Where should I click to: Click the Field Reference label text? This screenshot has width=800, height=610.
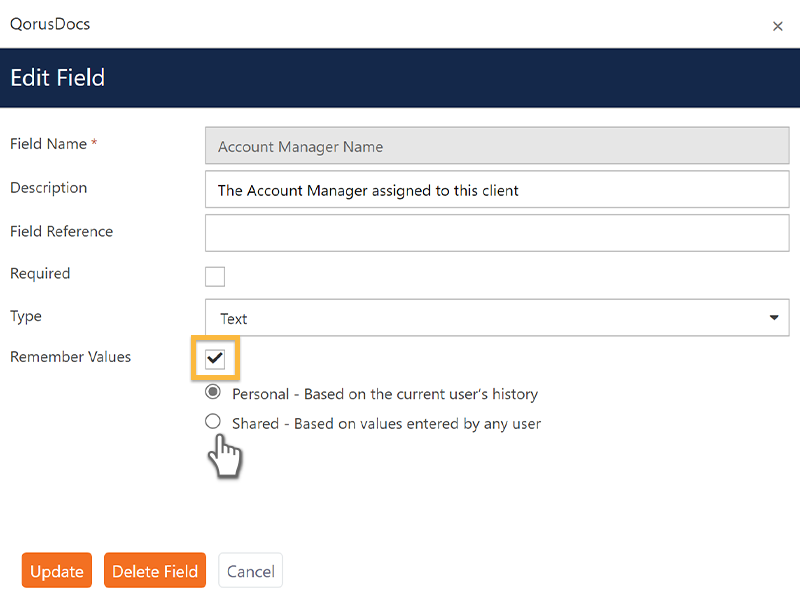click(x=62, y=232)
